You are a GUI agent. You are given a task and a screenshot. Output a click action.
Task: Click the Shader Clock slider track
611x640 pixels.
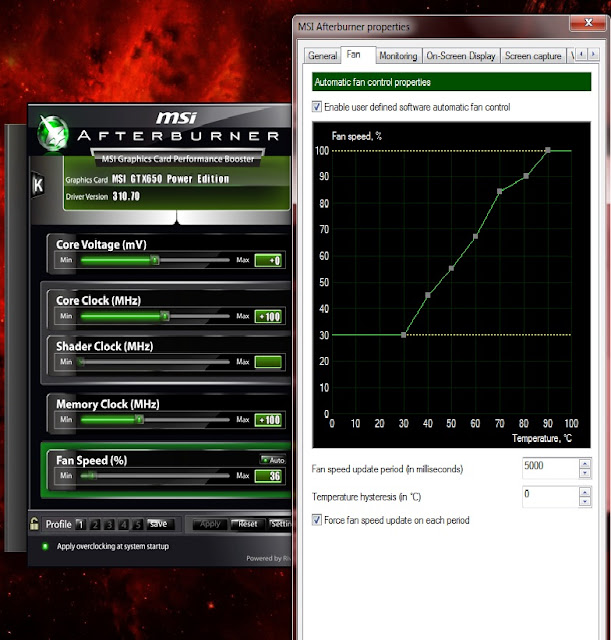155,362
